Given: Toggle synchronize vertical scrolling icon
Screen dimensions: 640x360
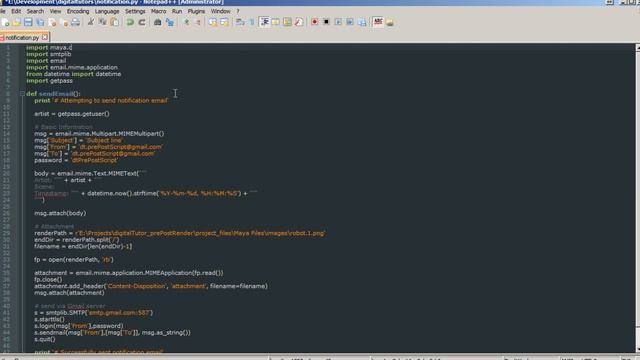Looking at the screenshot, I should [x=213, y=22].
